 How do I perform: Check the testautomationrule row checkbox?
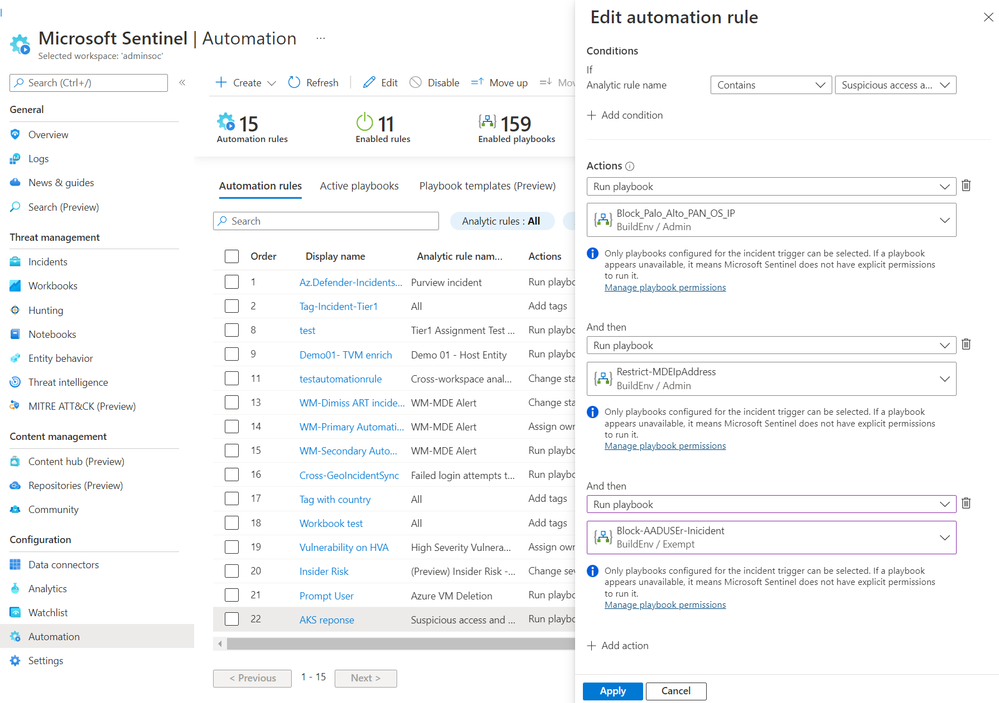pos(232,378)
